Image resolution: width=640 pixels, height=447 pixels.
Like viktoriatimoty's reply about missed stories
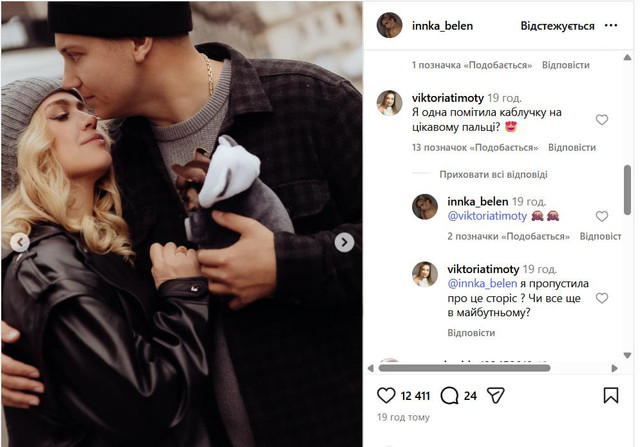coord(602,298)
